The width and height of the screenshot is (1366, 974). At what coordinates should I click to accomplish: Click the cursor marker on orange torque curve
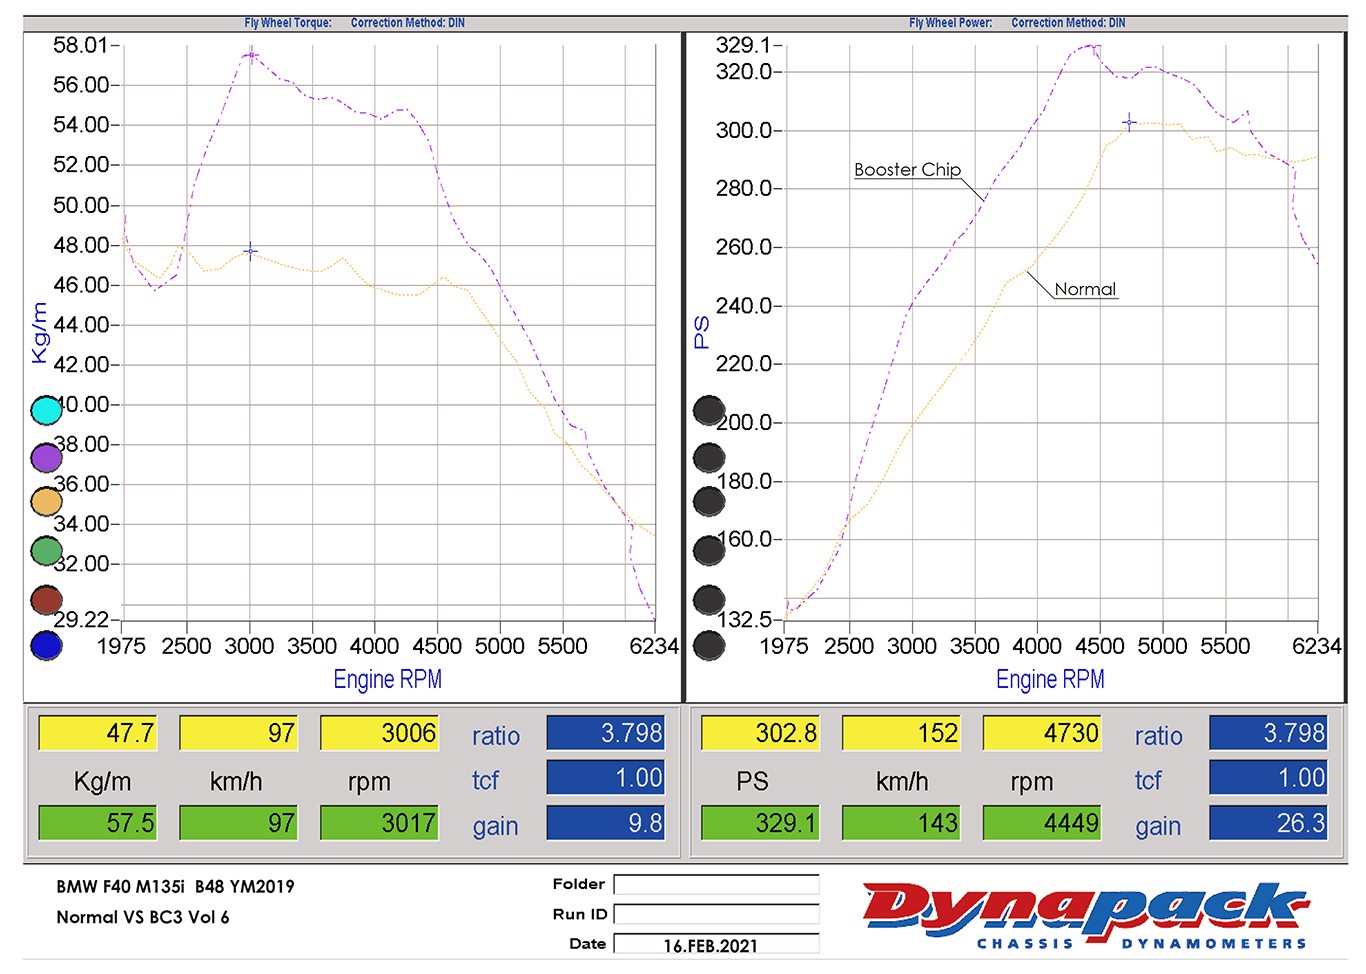(x=250, y=251)
